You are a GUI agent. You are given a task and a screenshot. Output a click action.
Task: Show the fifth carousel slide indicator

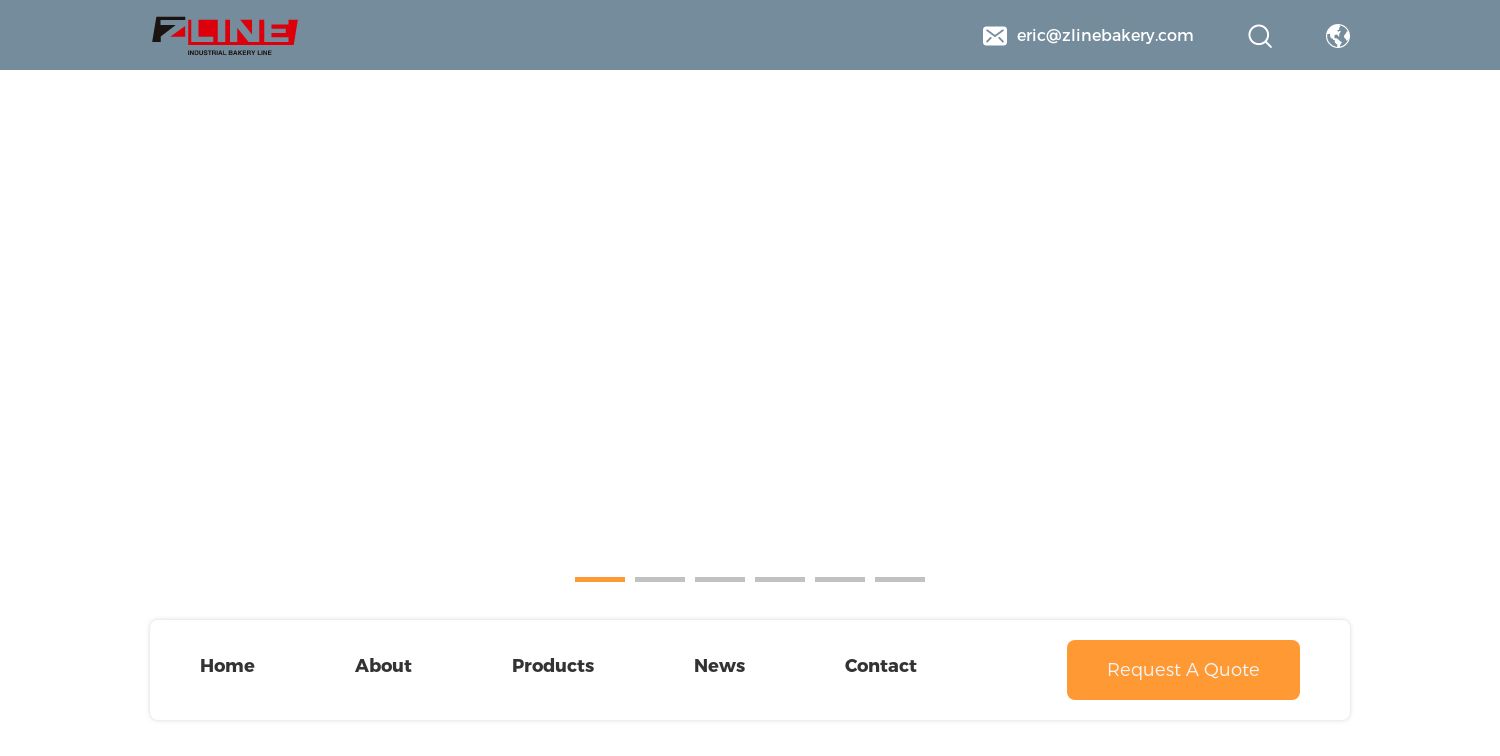(840, 579)
